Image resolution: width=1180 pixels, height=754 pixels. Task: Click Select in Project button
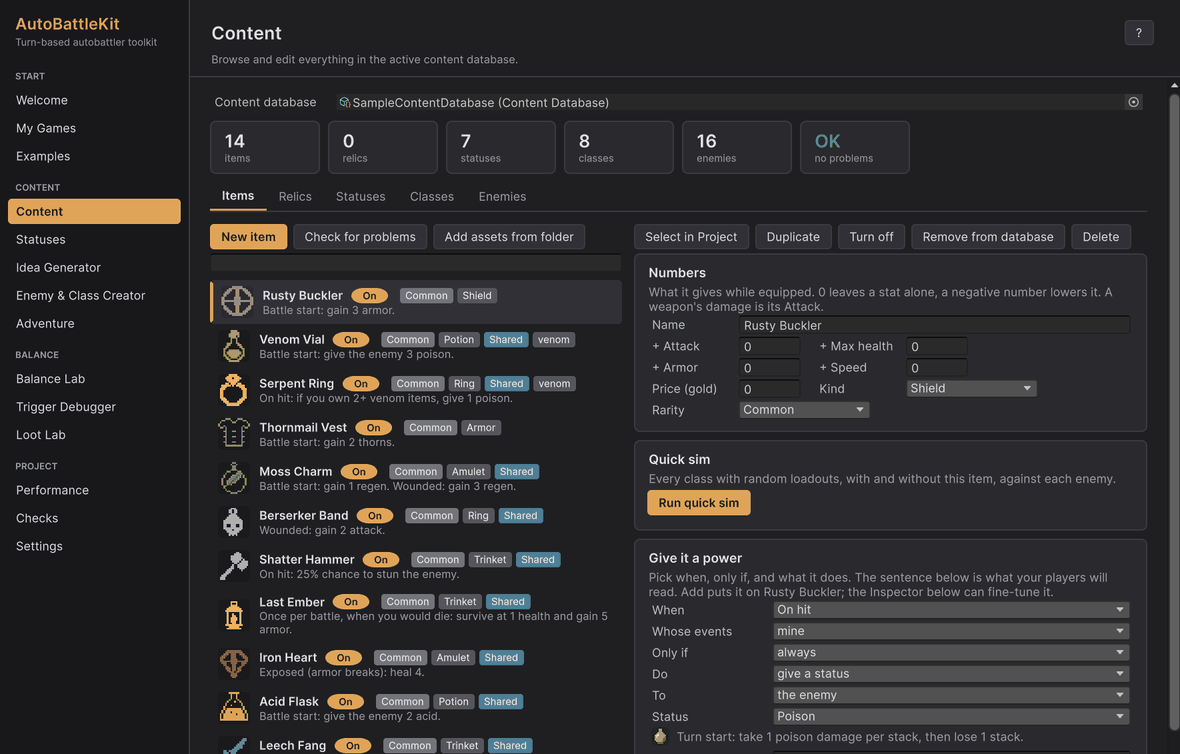click(x=691, y=236)
